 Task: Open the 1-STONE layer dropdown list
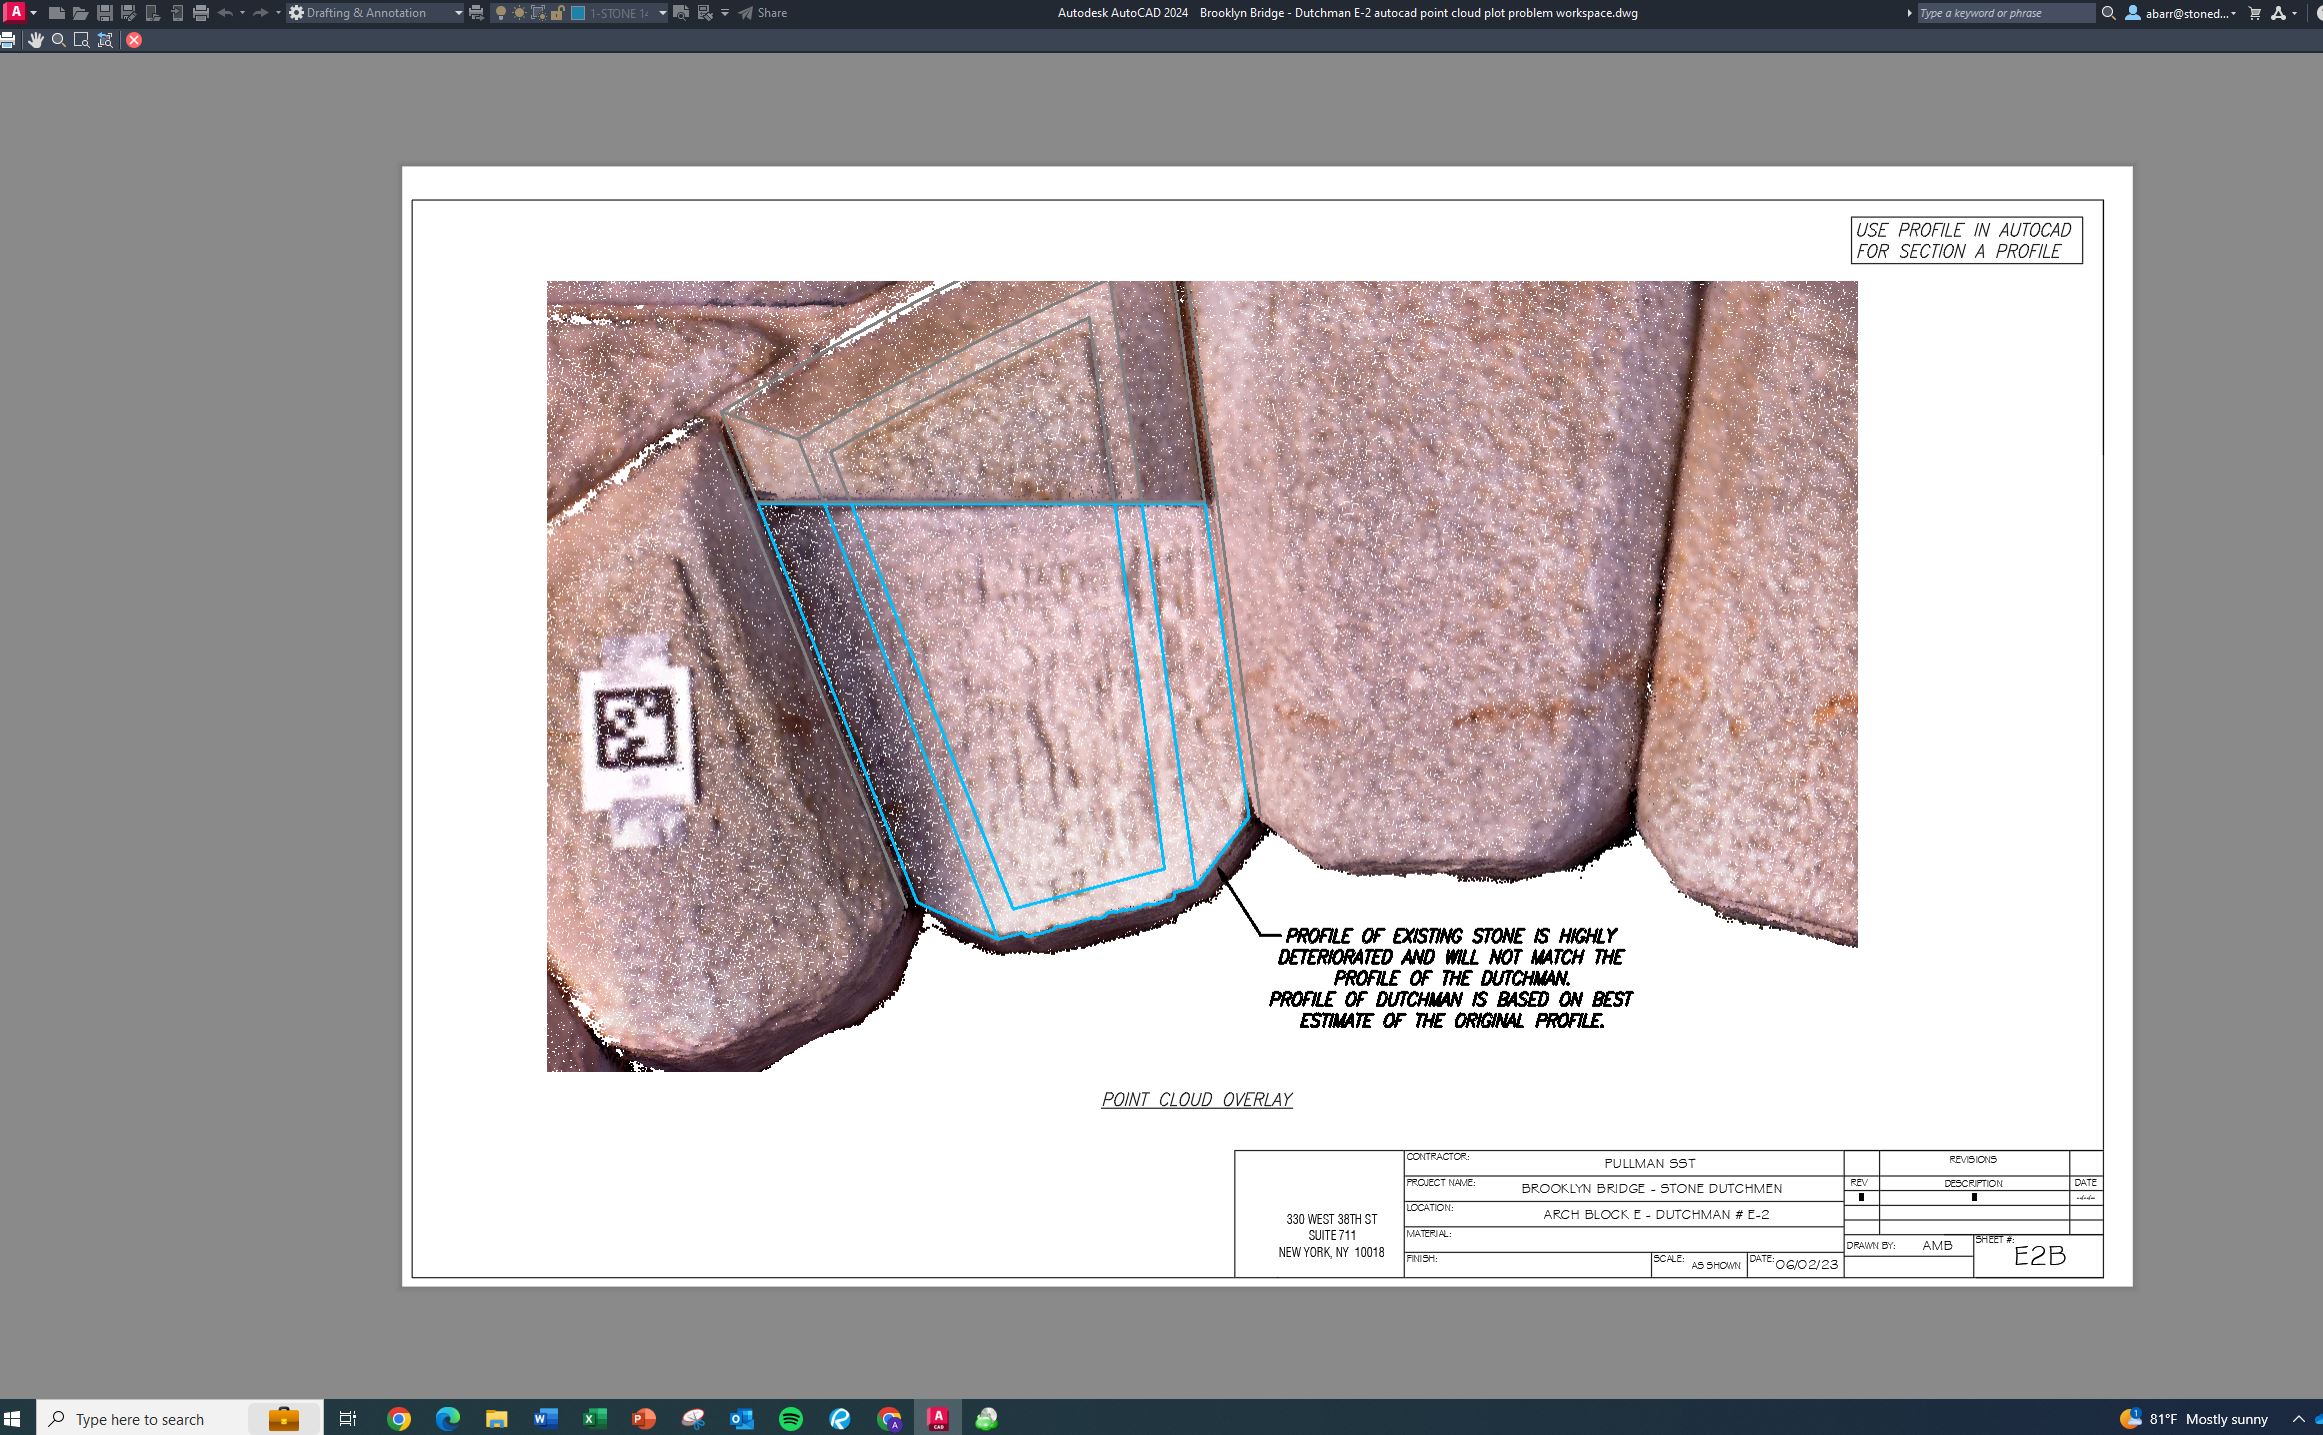[662, 13]
